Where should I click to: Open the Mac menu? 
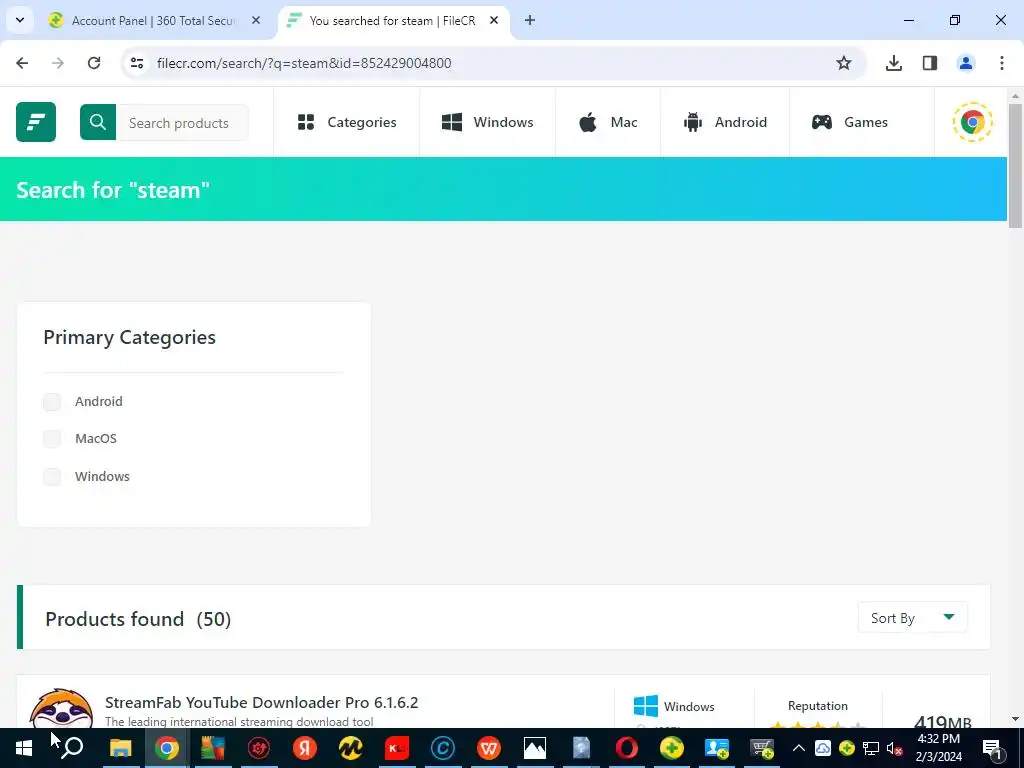click(608, 122)
